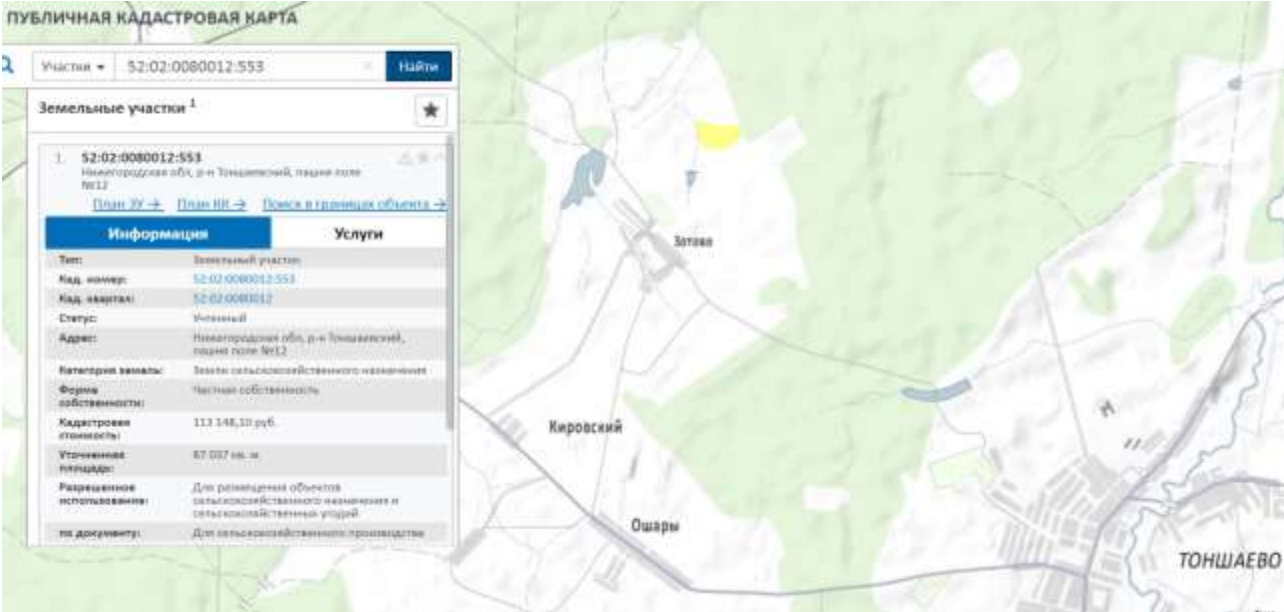This screenshot has width=1284, height=612.
Task: Open the Участки search type dropdown
Action: [74, 66]
